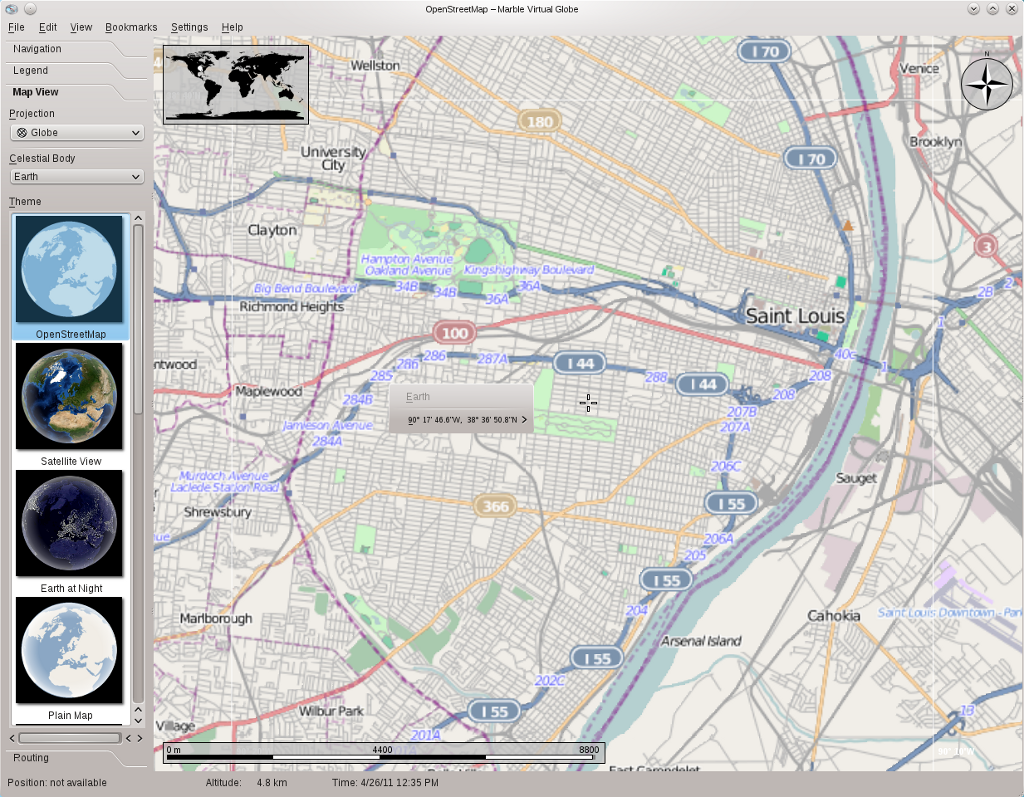Click the I 44 shield near exit 287A
Viewport: 1024px width, 797px height.
pos(580,363)
